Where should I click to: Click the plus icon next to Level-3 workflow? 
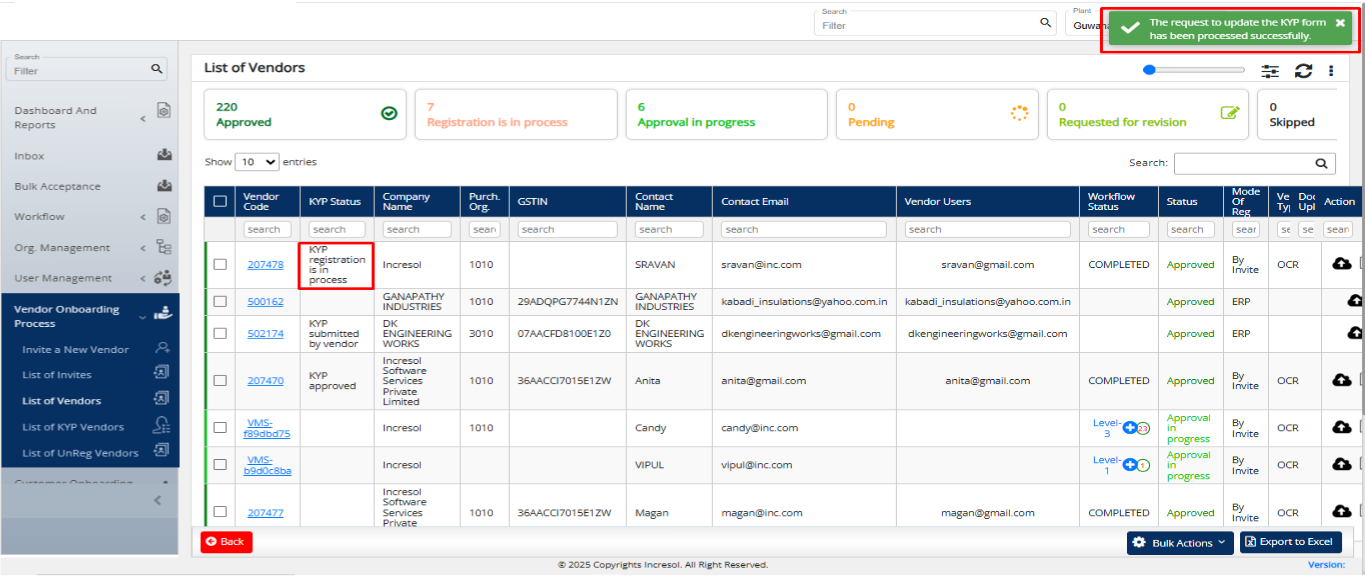(1130, 428)
